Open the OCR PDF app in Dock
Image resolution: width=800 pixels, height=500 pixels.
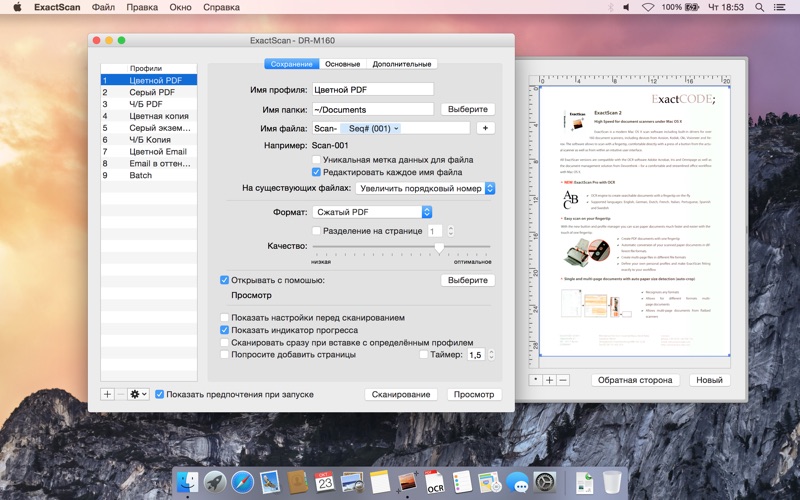(435, 482)
